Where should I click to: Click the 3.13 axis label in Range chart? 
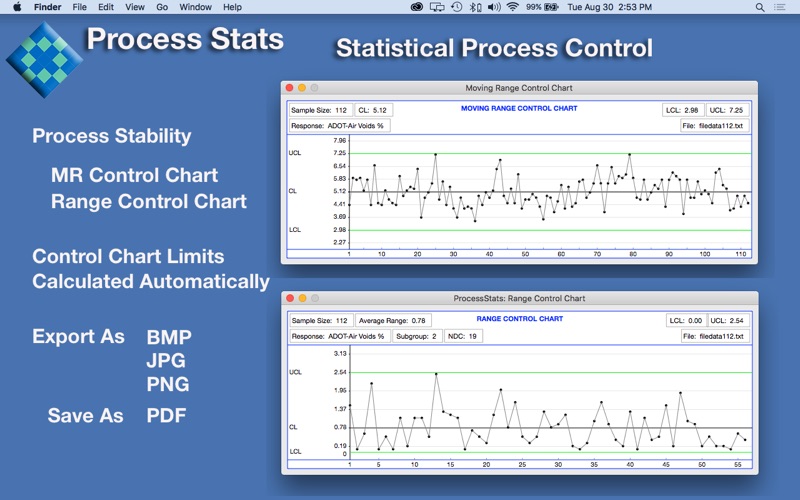(340, 353)
